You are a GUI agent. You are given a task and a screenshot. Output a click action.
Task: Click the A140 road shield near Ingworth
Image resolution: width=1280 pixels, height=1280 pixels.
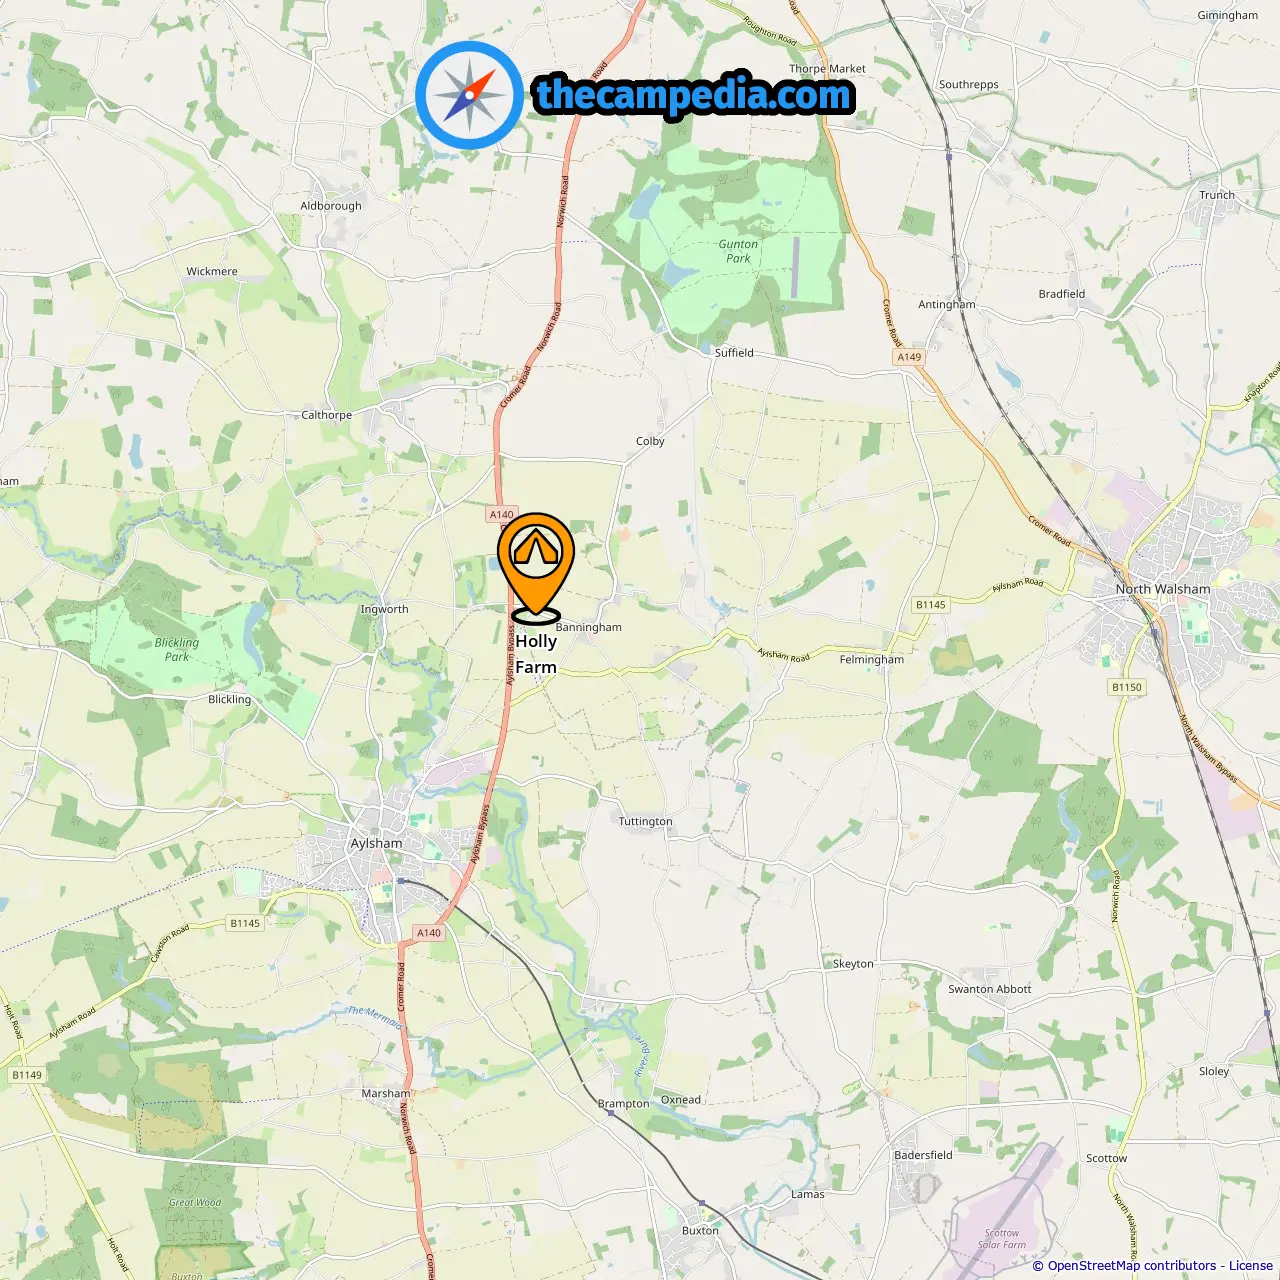(x=502, y=514)
